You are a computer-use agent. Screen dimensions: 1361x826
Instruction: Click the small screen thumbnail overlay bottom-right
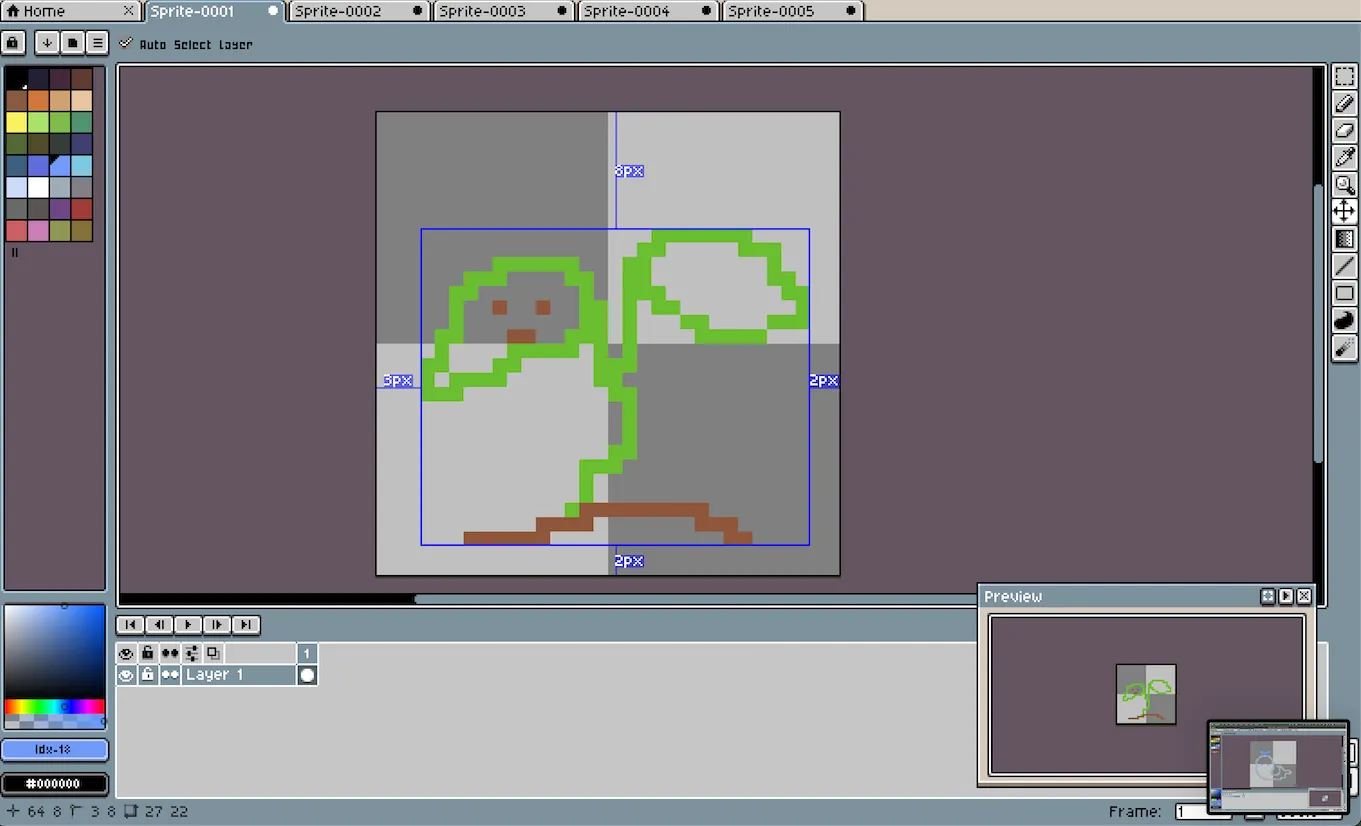click(1278, 766)
